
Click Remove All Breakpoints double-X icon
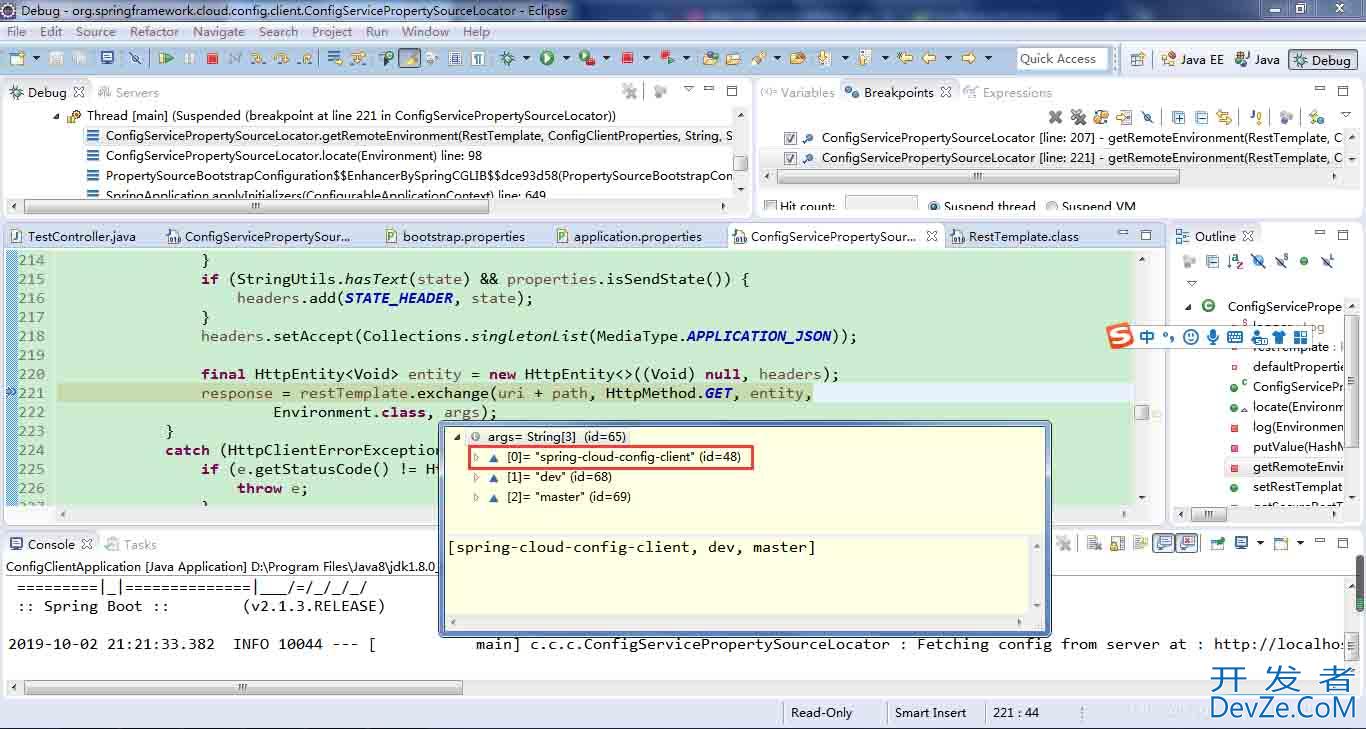tap(1078, 117)
